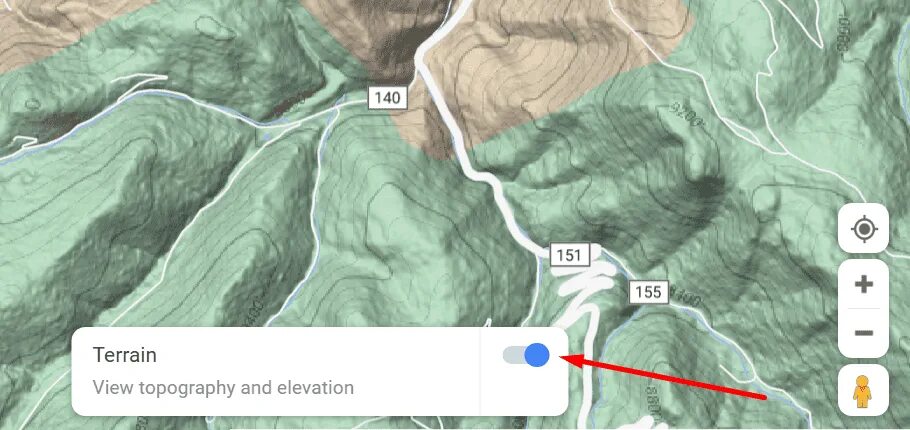Click the route 151 road shield
910x430 pixels.
pyautogui.click(x=569, y=255)
